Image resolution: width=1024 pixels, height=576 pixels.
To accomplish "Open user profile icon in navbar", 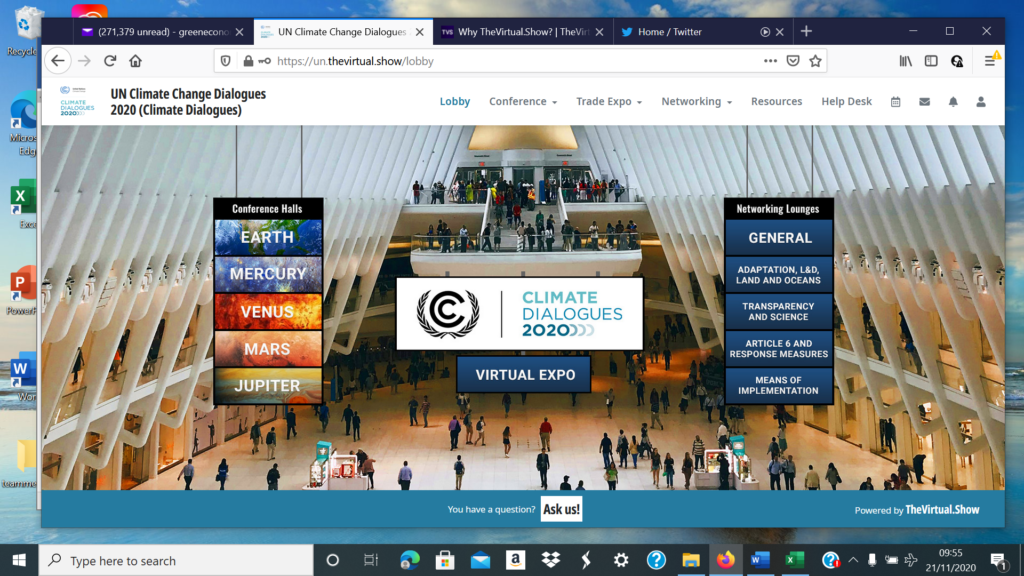I will [x=981, y=102].
